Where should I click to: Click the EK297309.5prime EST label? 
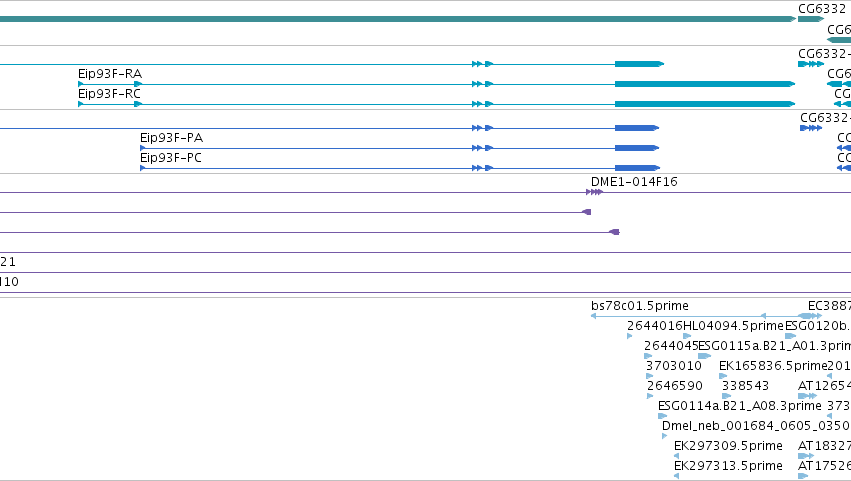pyautogui.click(x=728, y=446)
